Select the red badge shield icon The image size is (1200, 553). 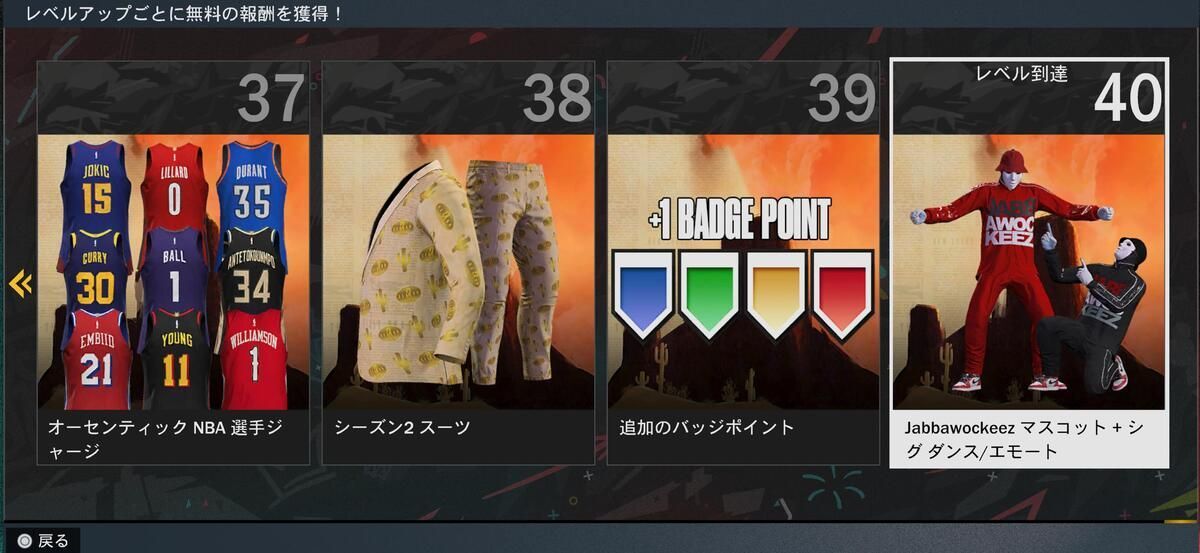coord(842,294)
